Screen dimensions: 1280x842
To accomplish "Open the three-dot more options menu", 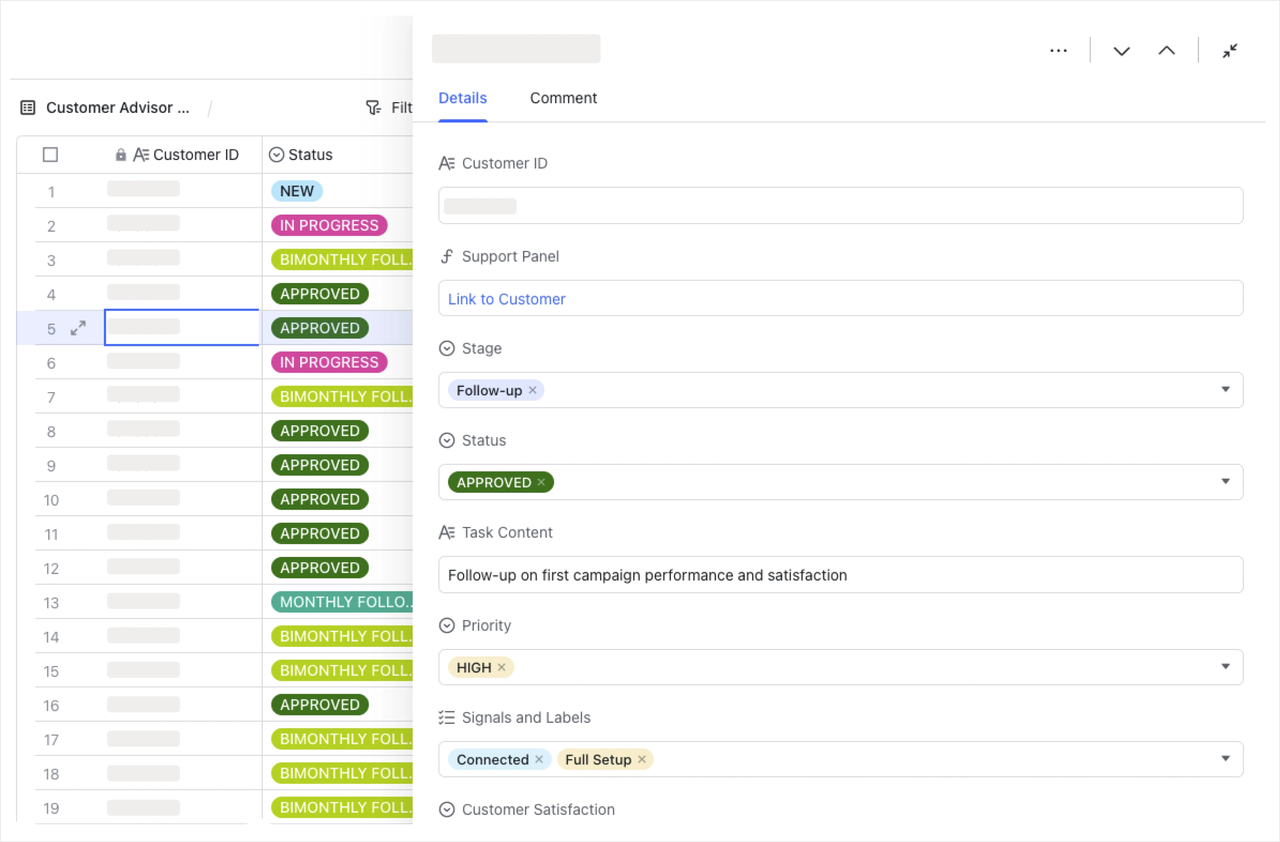I will pyautogui.click(x=1058, y=51).
